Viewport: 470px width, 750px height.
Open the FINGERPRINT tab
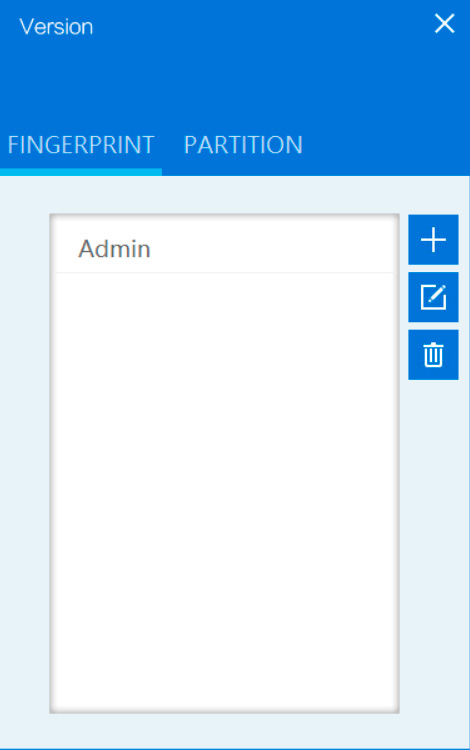[81, 144]
